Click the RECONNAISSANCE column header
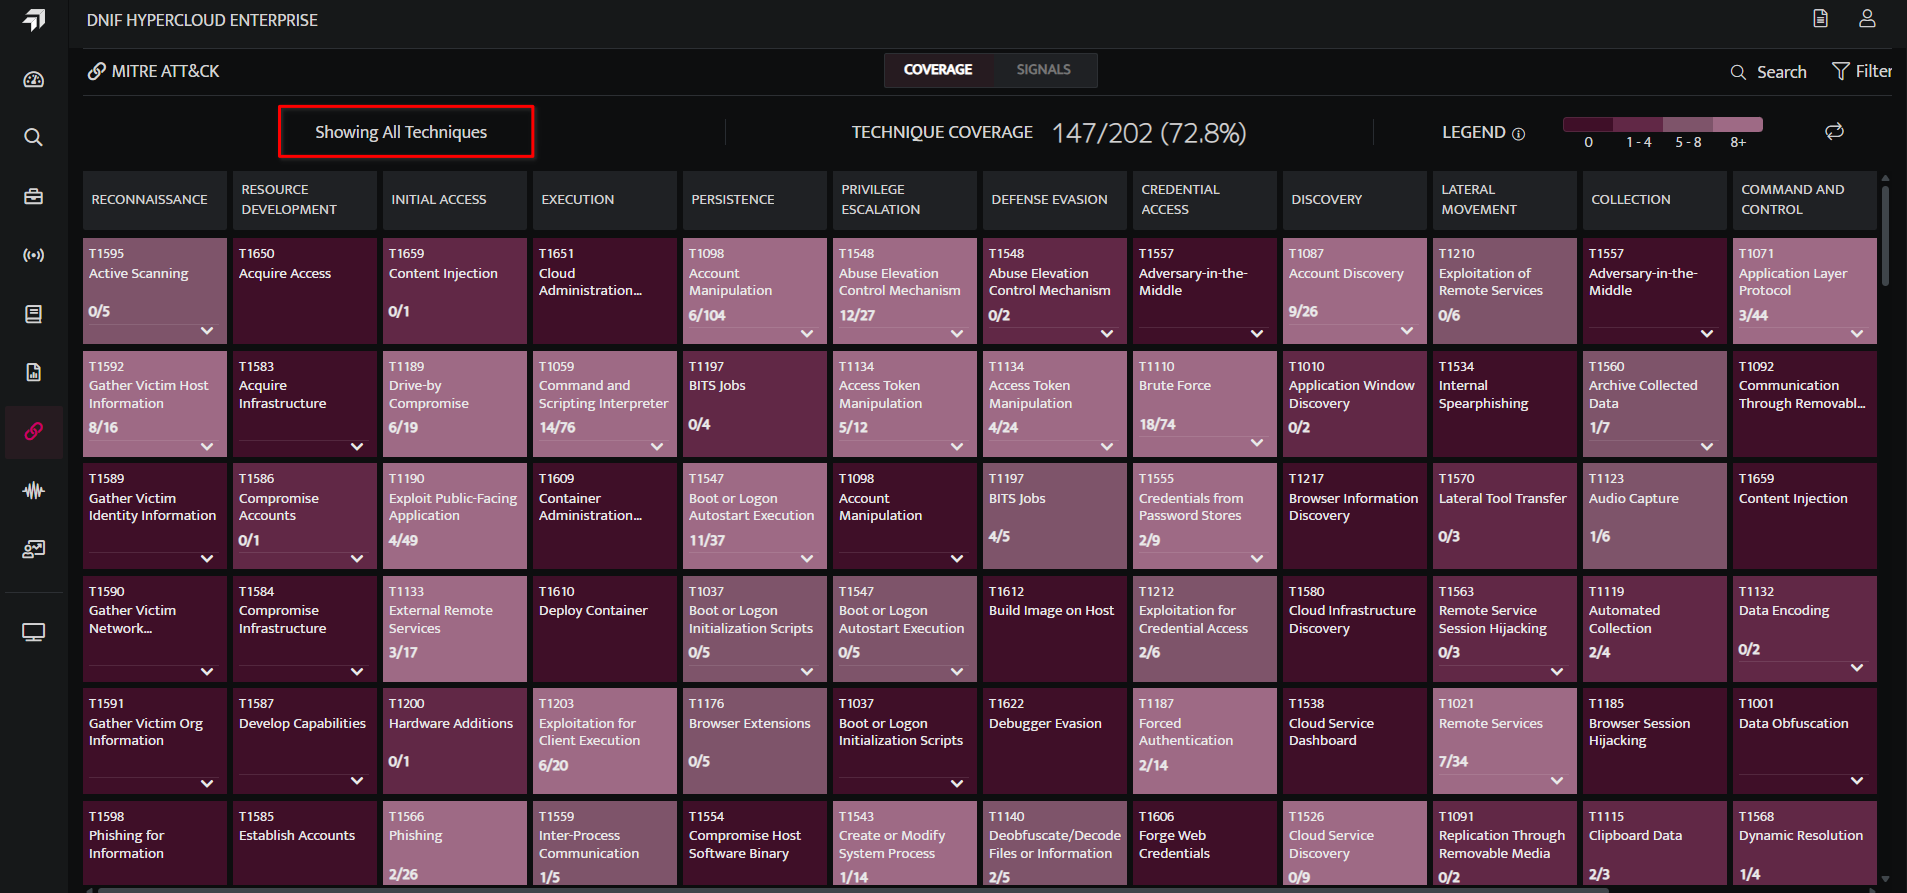The height and width of the screenshot is (893, 1907). pos(155,200)
